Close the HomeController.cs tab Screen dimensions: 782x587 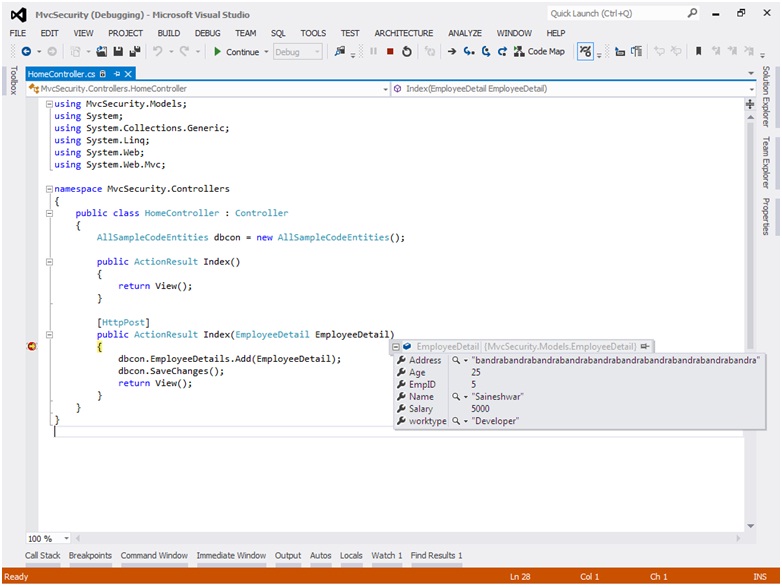(128, 74)
